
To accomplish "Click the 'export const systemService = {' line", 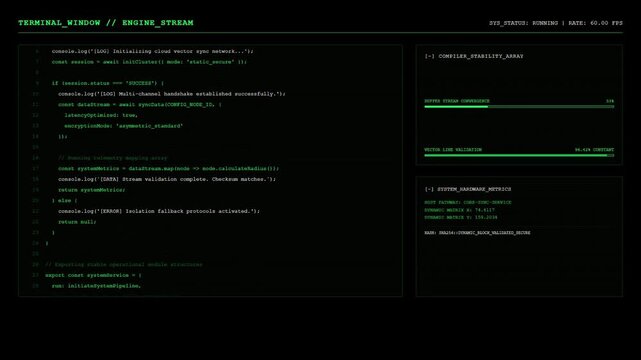I will coord(93,275).
